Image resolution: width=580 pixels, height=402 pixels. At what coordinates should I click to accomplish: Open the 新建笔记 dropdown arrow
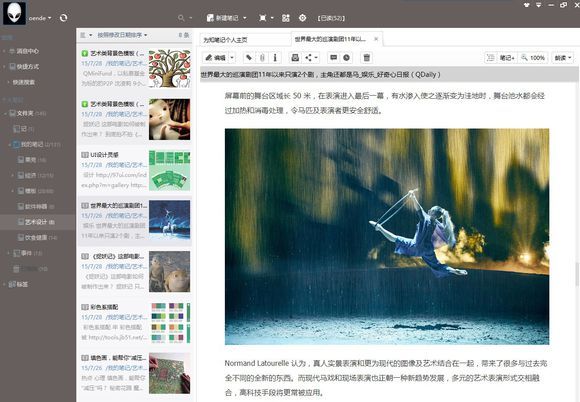click(245, 18)
